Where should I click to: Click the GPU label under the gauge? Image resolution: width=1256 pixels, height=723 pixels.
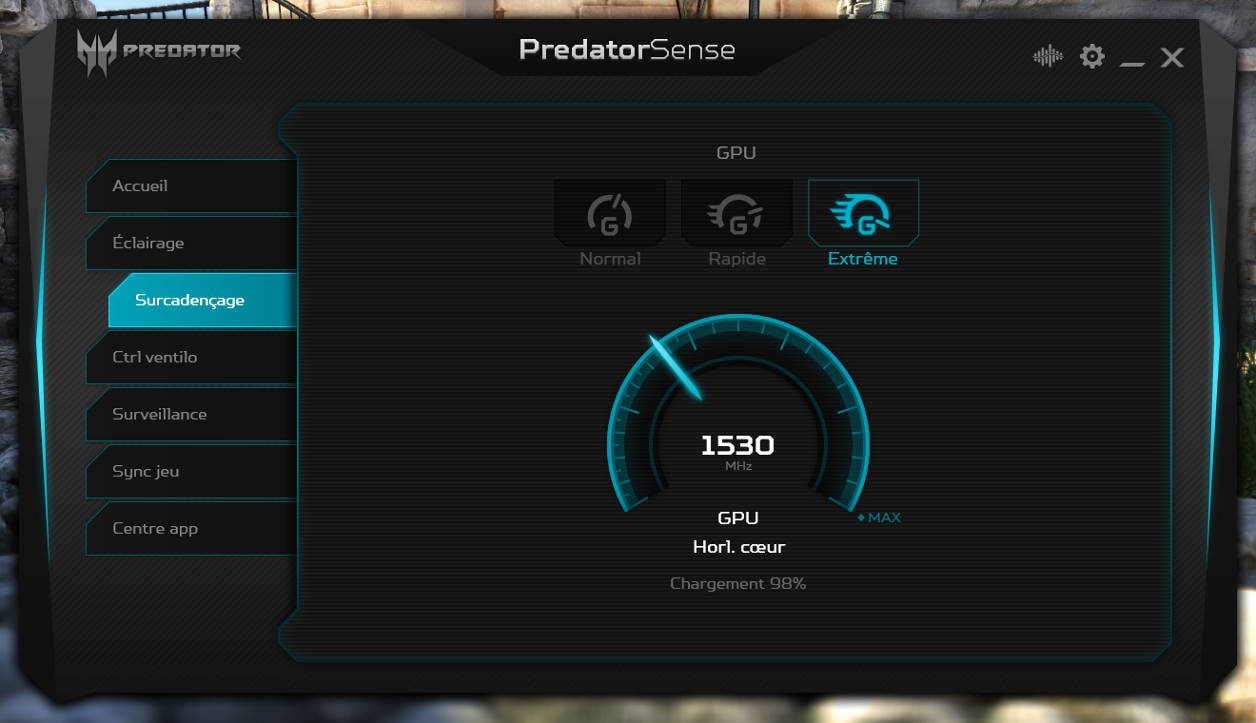738,518
